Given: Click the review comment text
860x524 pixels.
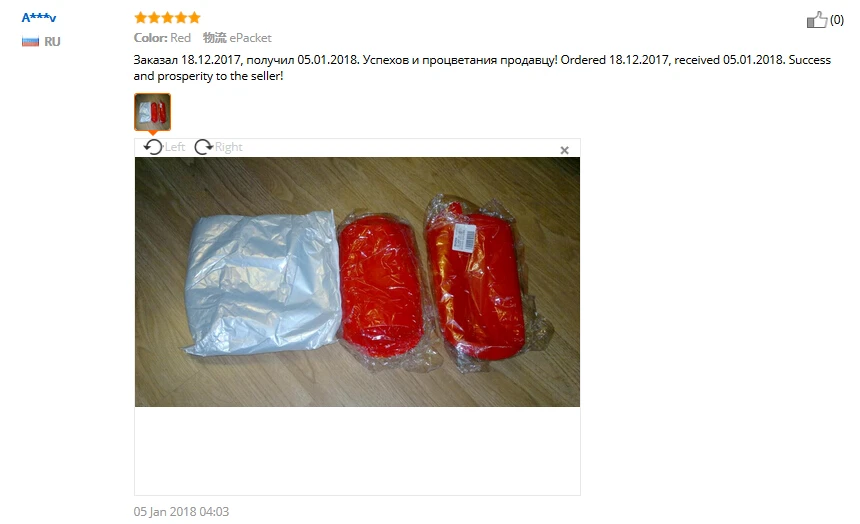Looking at the screenshot, I should (482, 67).
